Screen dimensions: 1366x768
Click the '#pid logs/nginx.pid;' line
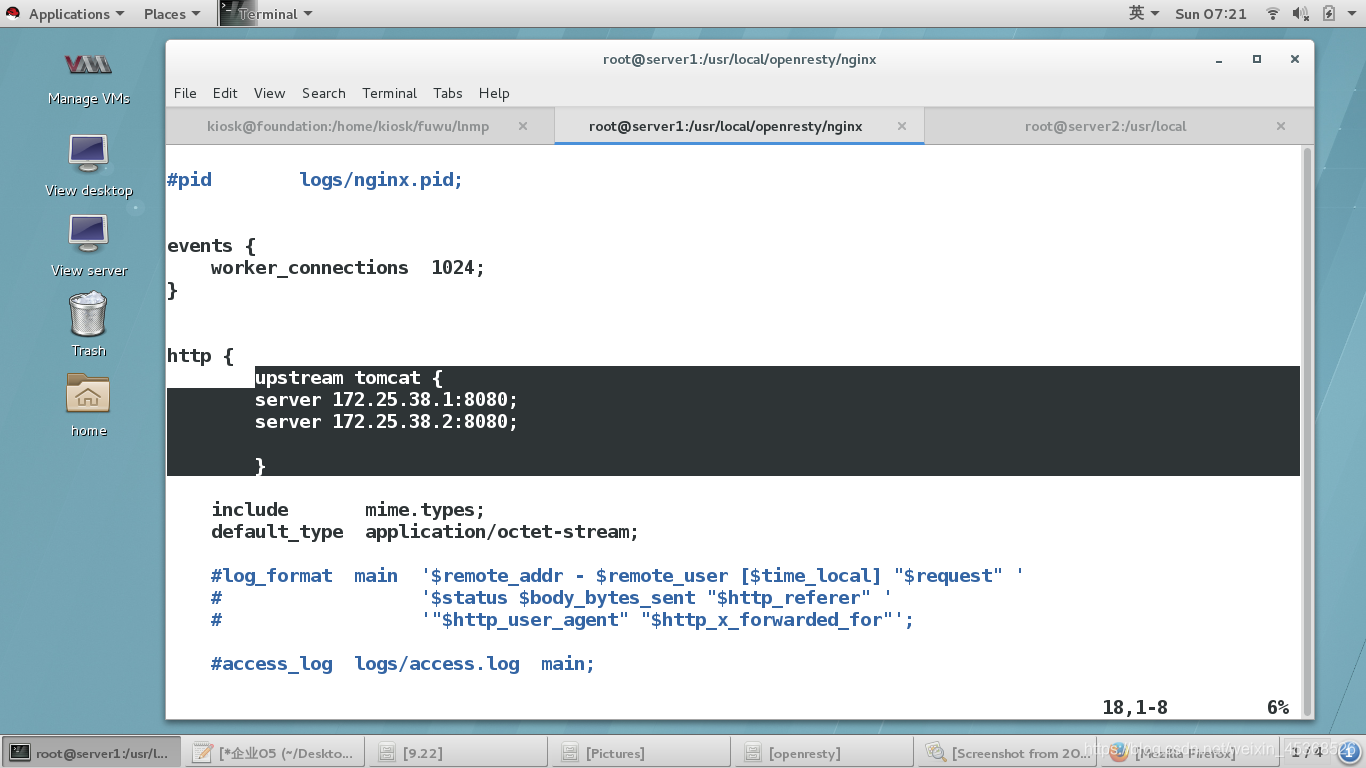point(315,180)
